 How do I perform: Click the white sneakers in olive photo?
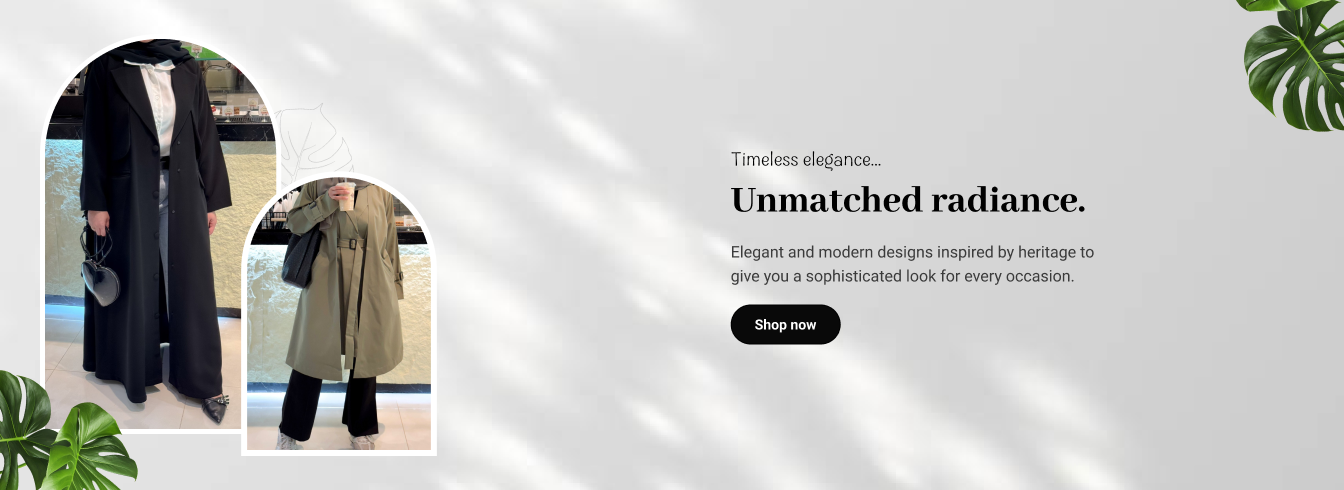pyautogui.click(x=325, y=440)
